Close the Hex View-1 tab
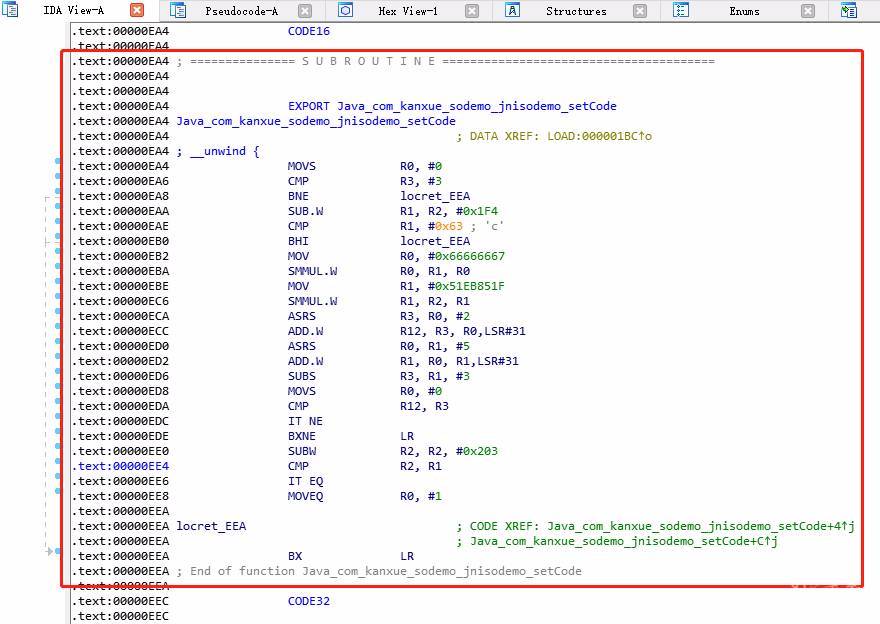880x624 pixels. tap(472, 11)
